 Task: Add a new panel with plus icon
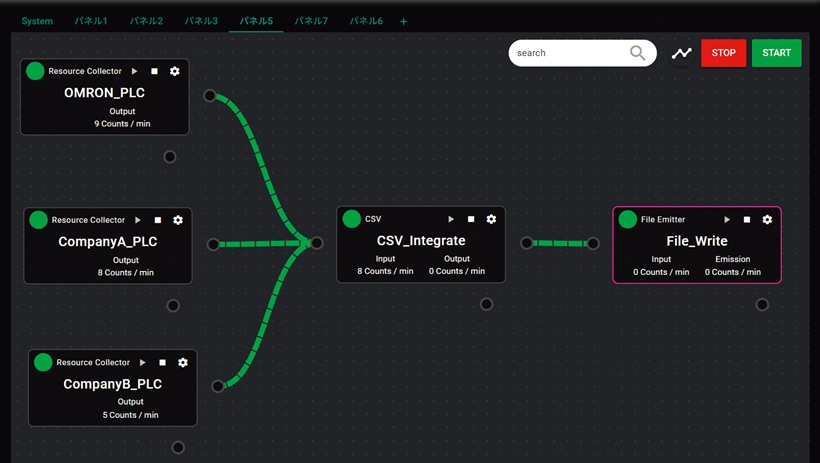click(404, 21)
